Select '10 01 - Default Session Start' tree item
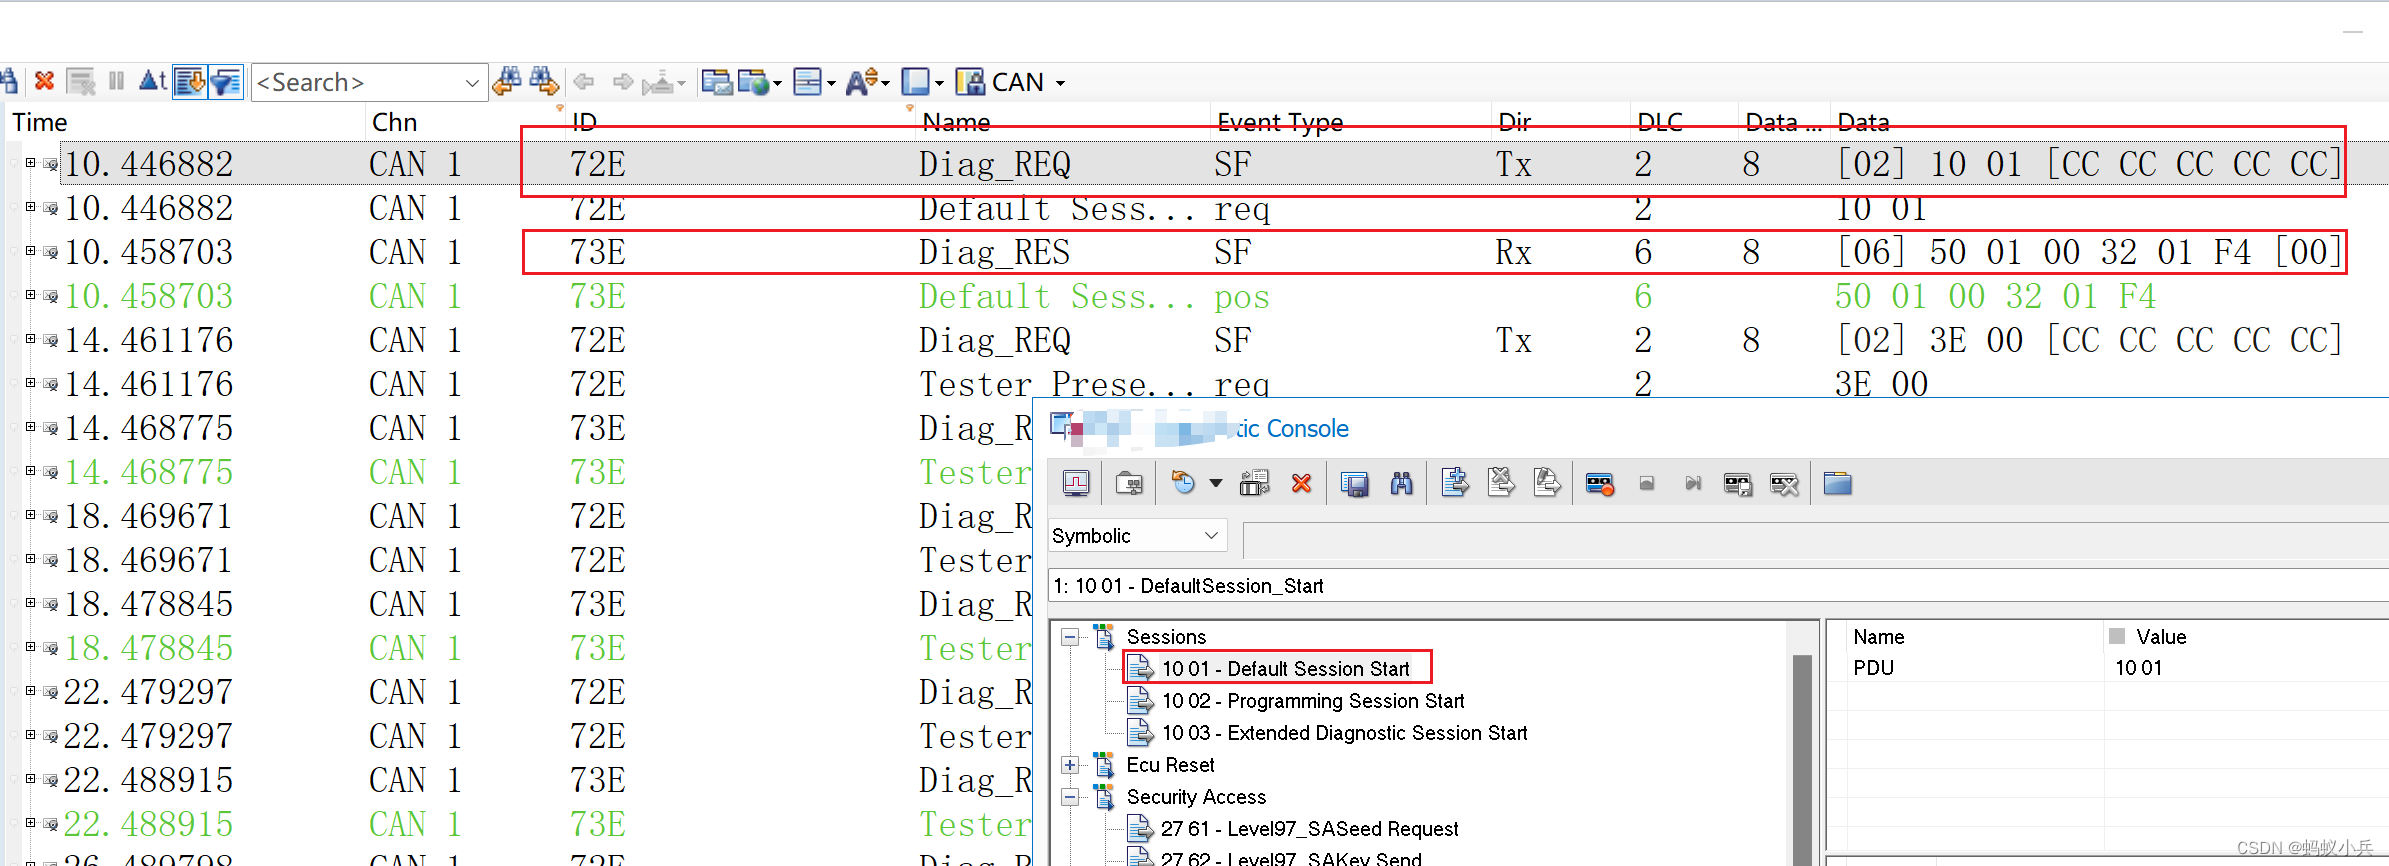2389x866 pixels. [1285, 669]
